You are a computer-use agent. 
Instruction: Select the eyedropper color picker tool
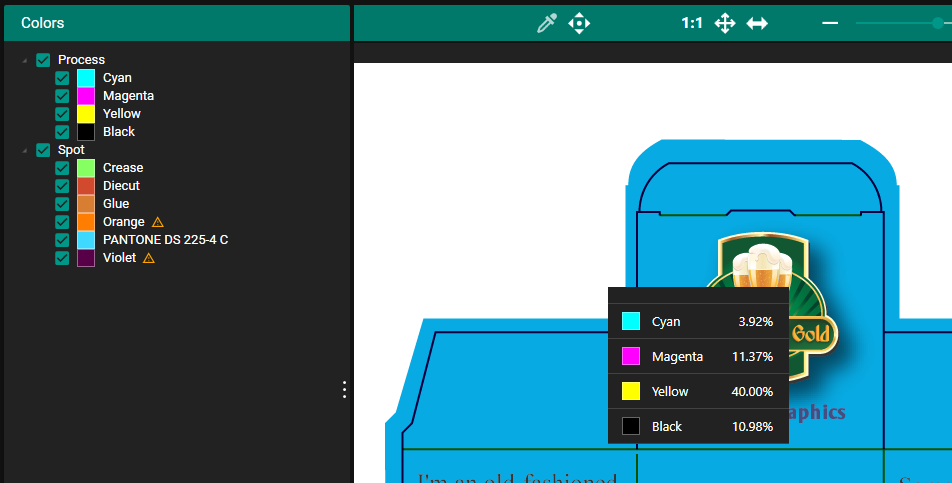point(546,23)
